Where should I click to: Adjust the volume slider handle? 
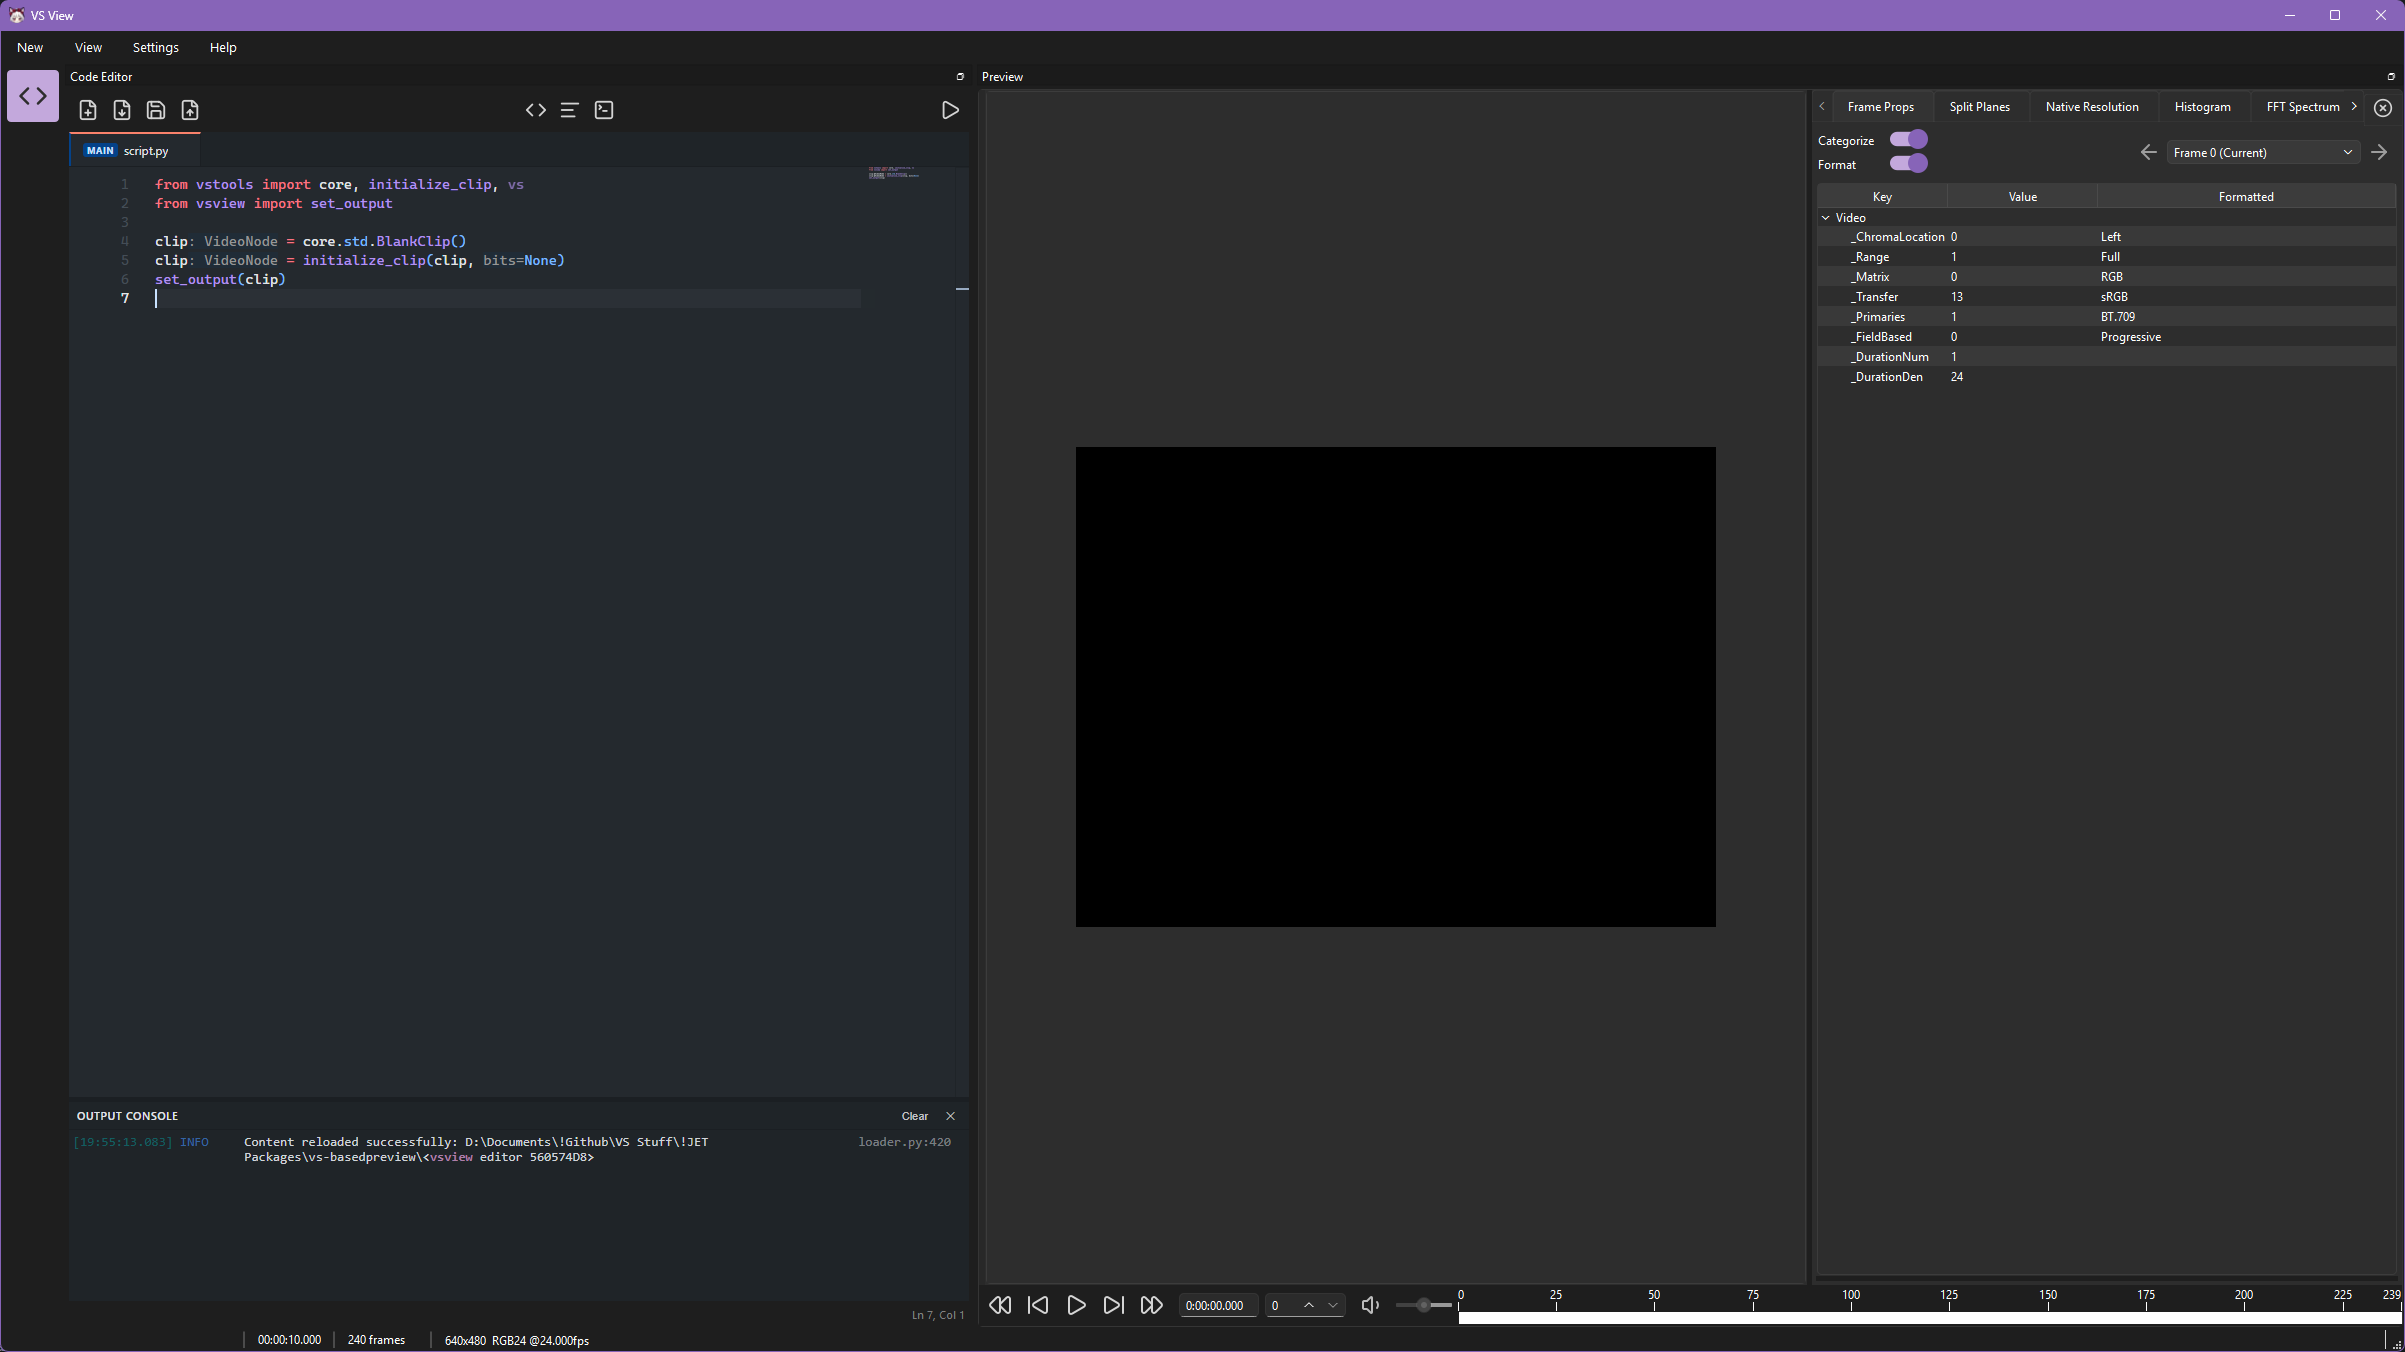point(1424,1305)
